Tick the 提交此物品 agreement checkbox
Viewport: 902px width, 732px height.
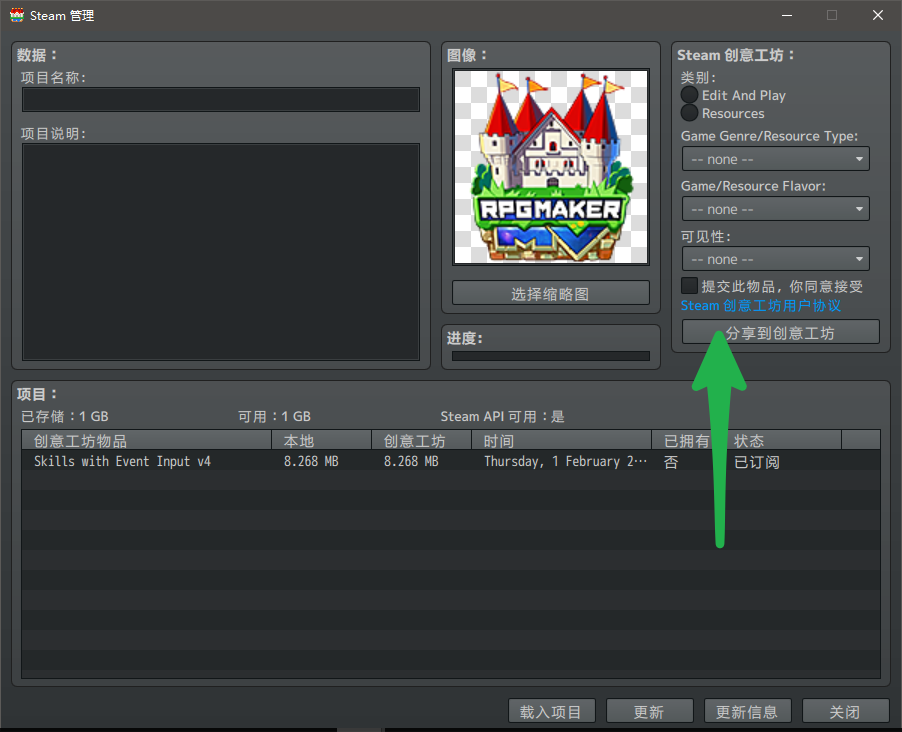tap(689, 285)
